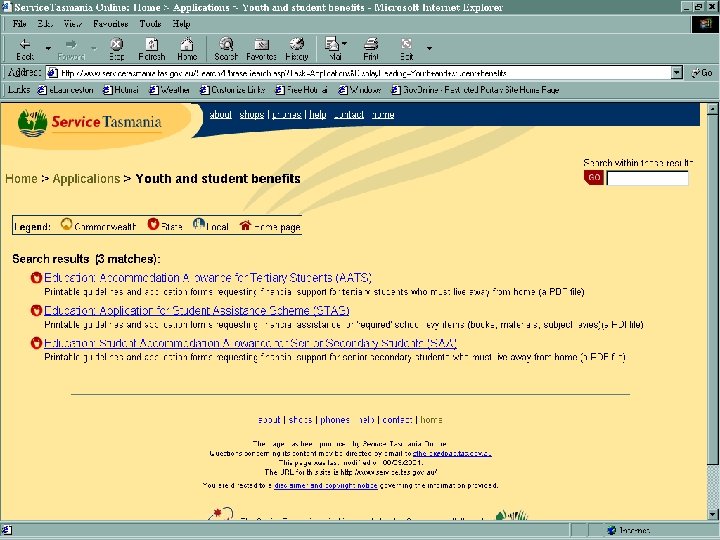Click the Weather links bar shortcut
720x540 pixels.
169,90
